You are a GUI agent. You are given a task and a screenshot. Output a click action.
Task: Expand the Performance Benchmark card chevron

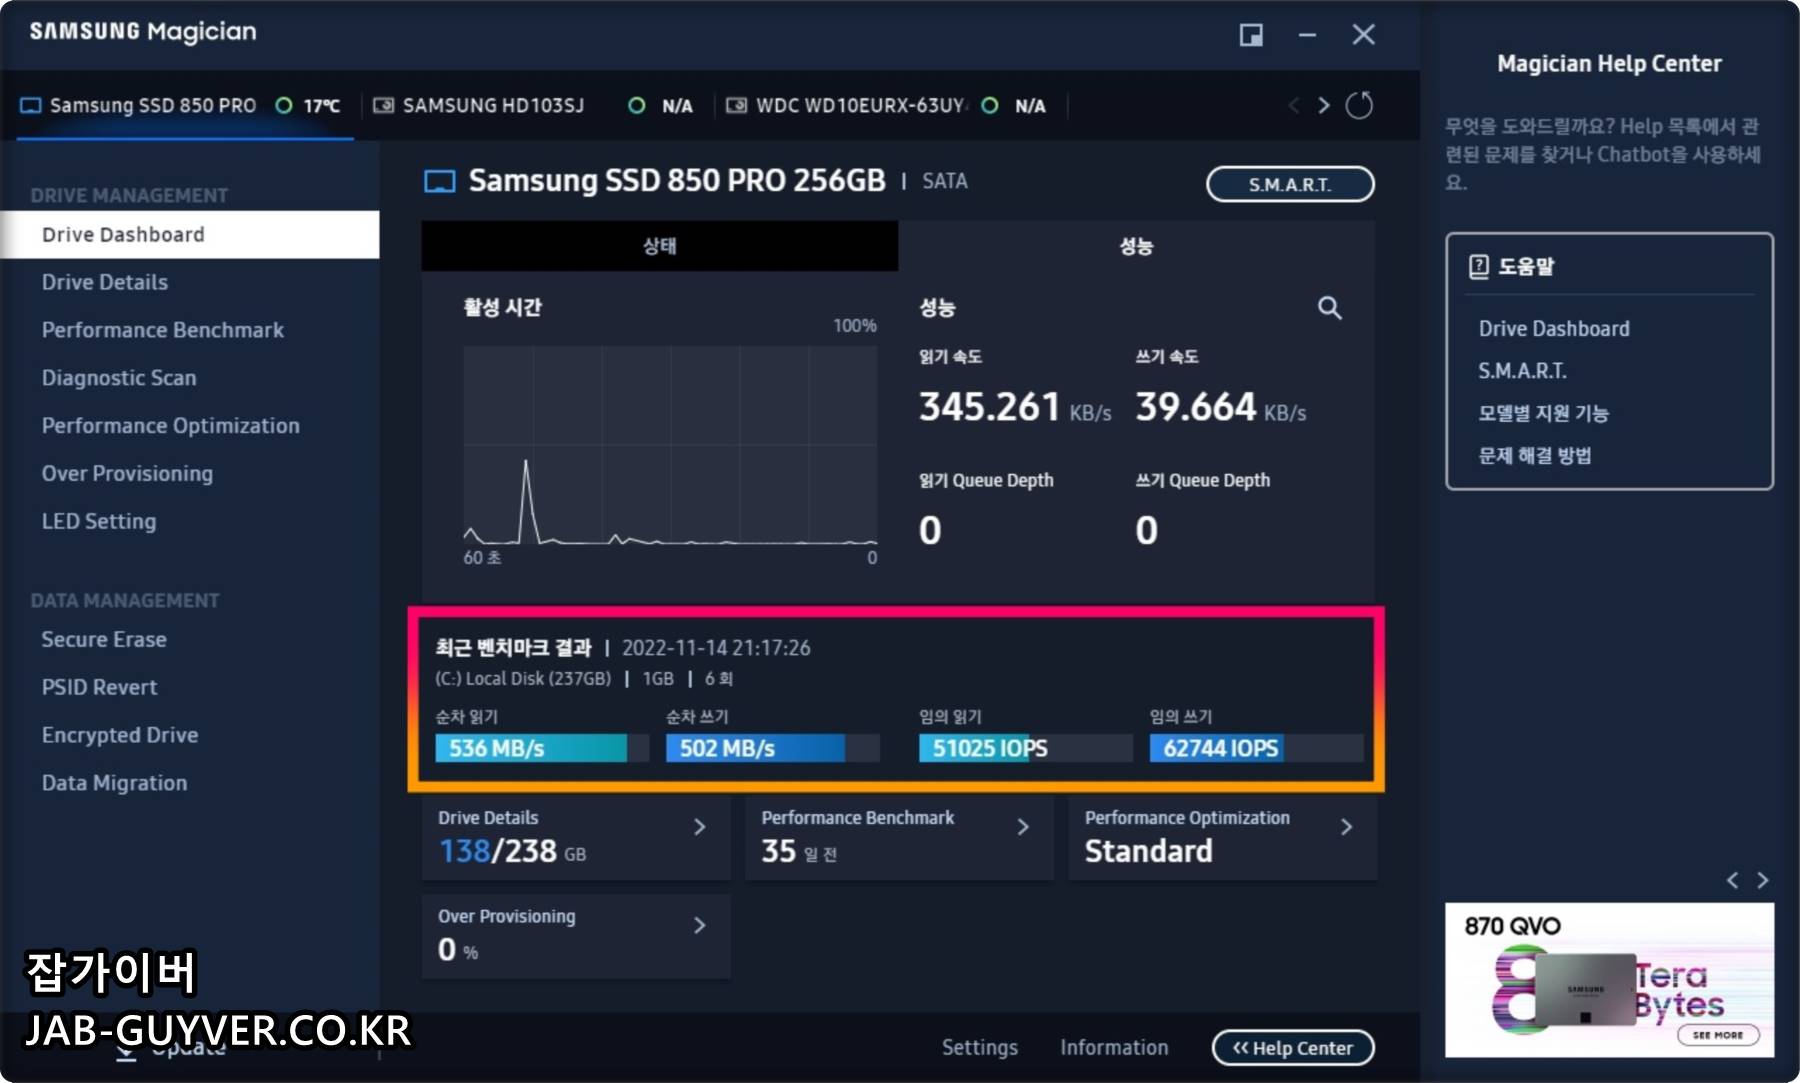click(1023, 826)
